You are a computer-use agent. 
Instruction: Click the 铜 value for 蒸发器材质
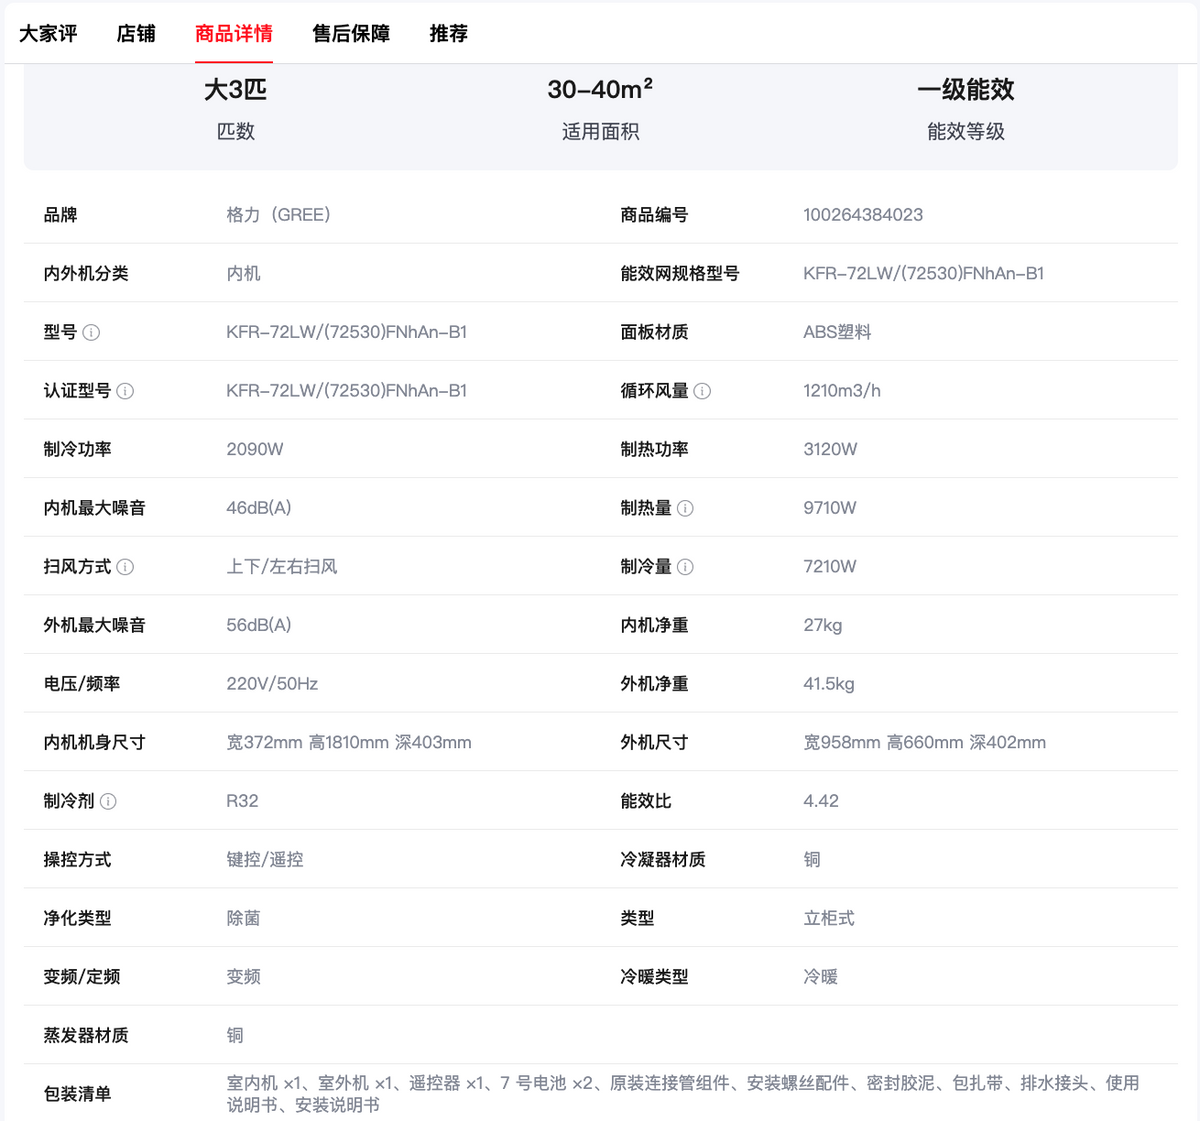[x=235, y=1036]
